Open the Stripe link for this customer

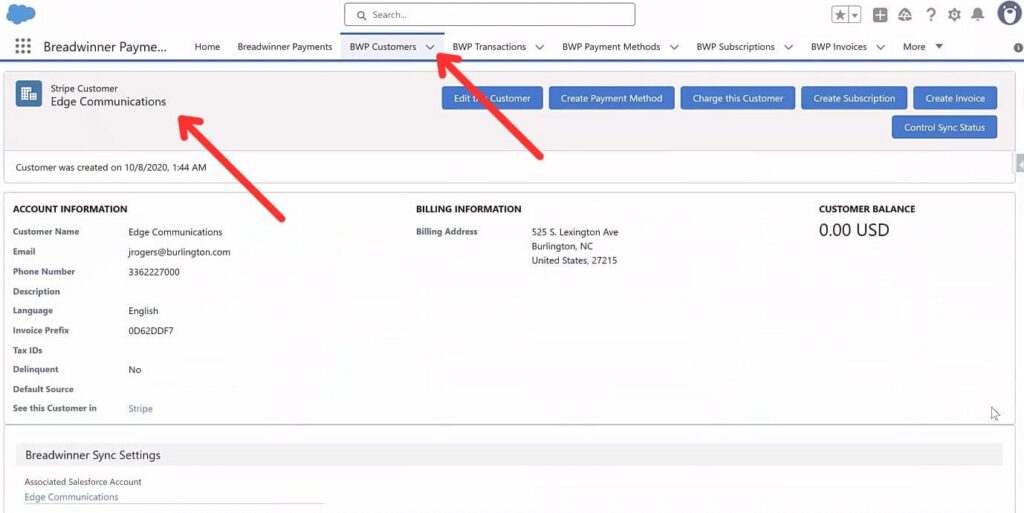pyautogui.click(x=140, y=409)
